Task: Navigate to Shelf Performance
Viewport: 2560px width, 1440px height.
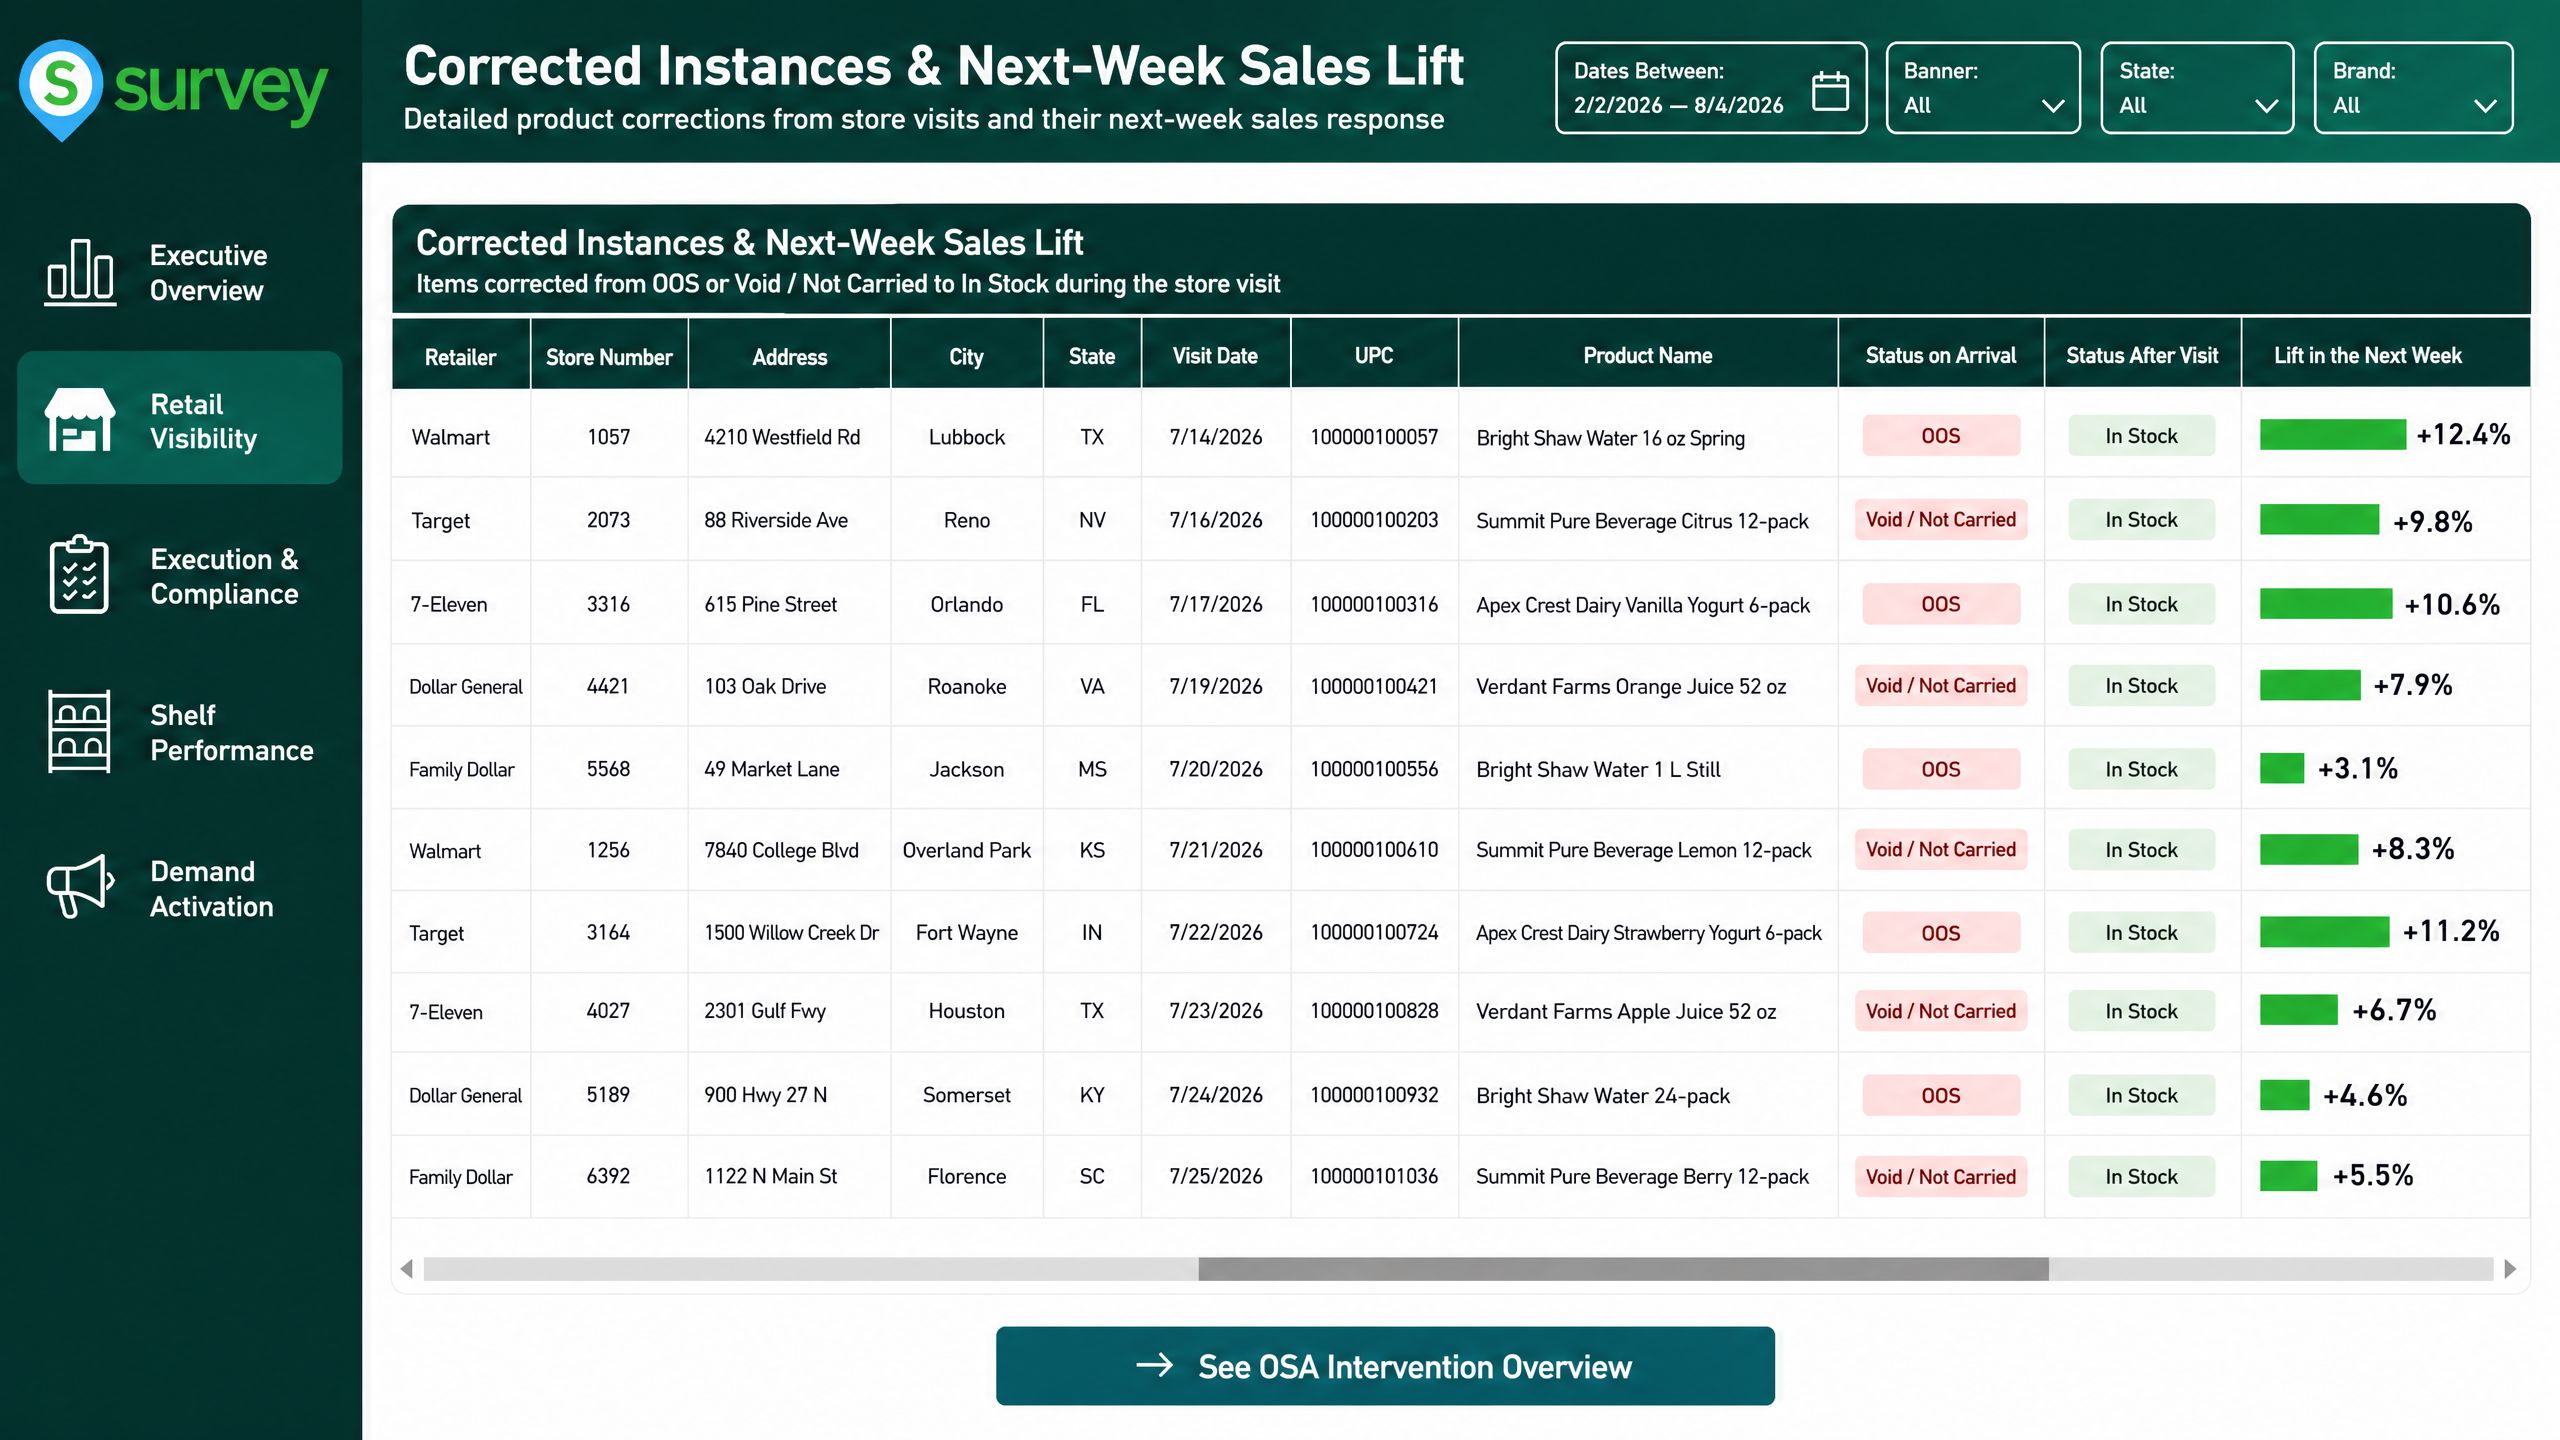Action: click(x=180, y=731)
